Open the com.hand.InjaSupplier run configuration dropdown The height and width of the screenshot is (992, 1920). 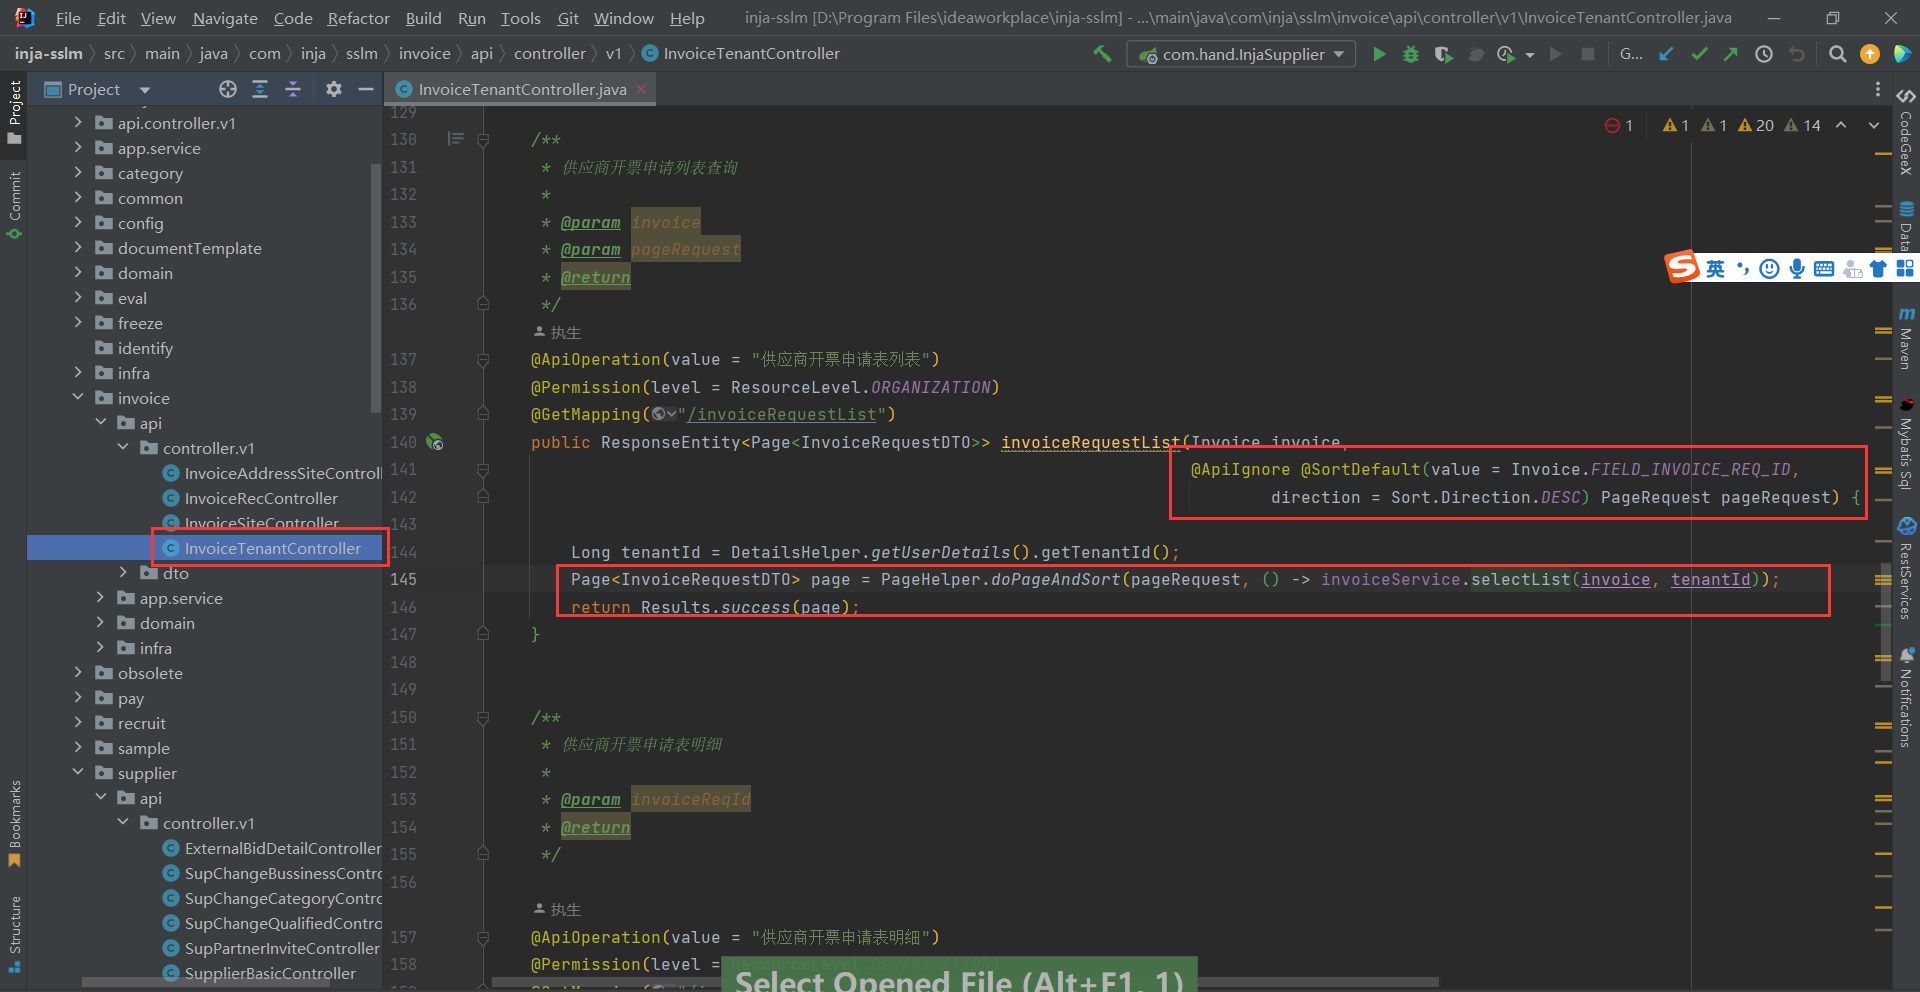1241,54
